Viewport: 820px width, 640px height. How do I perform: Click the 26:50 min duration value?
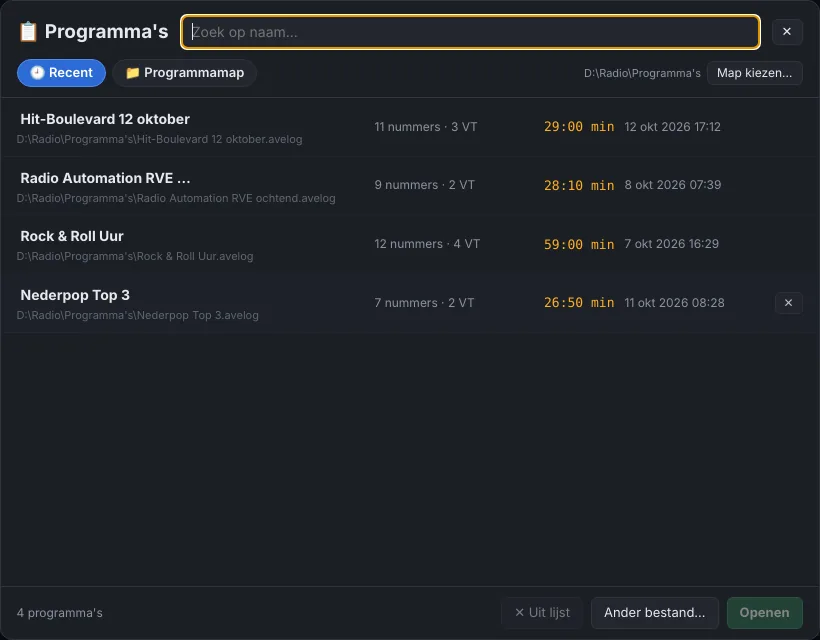click(x=579, y=303)
